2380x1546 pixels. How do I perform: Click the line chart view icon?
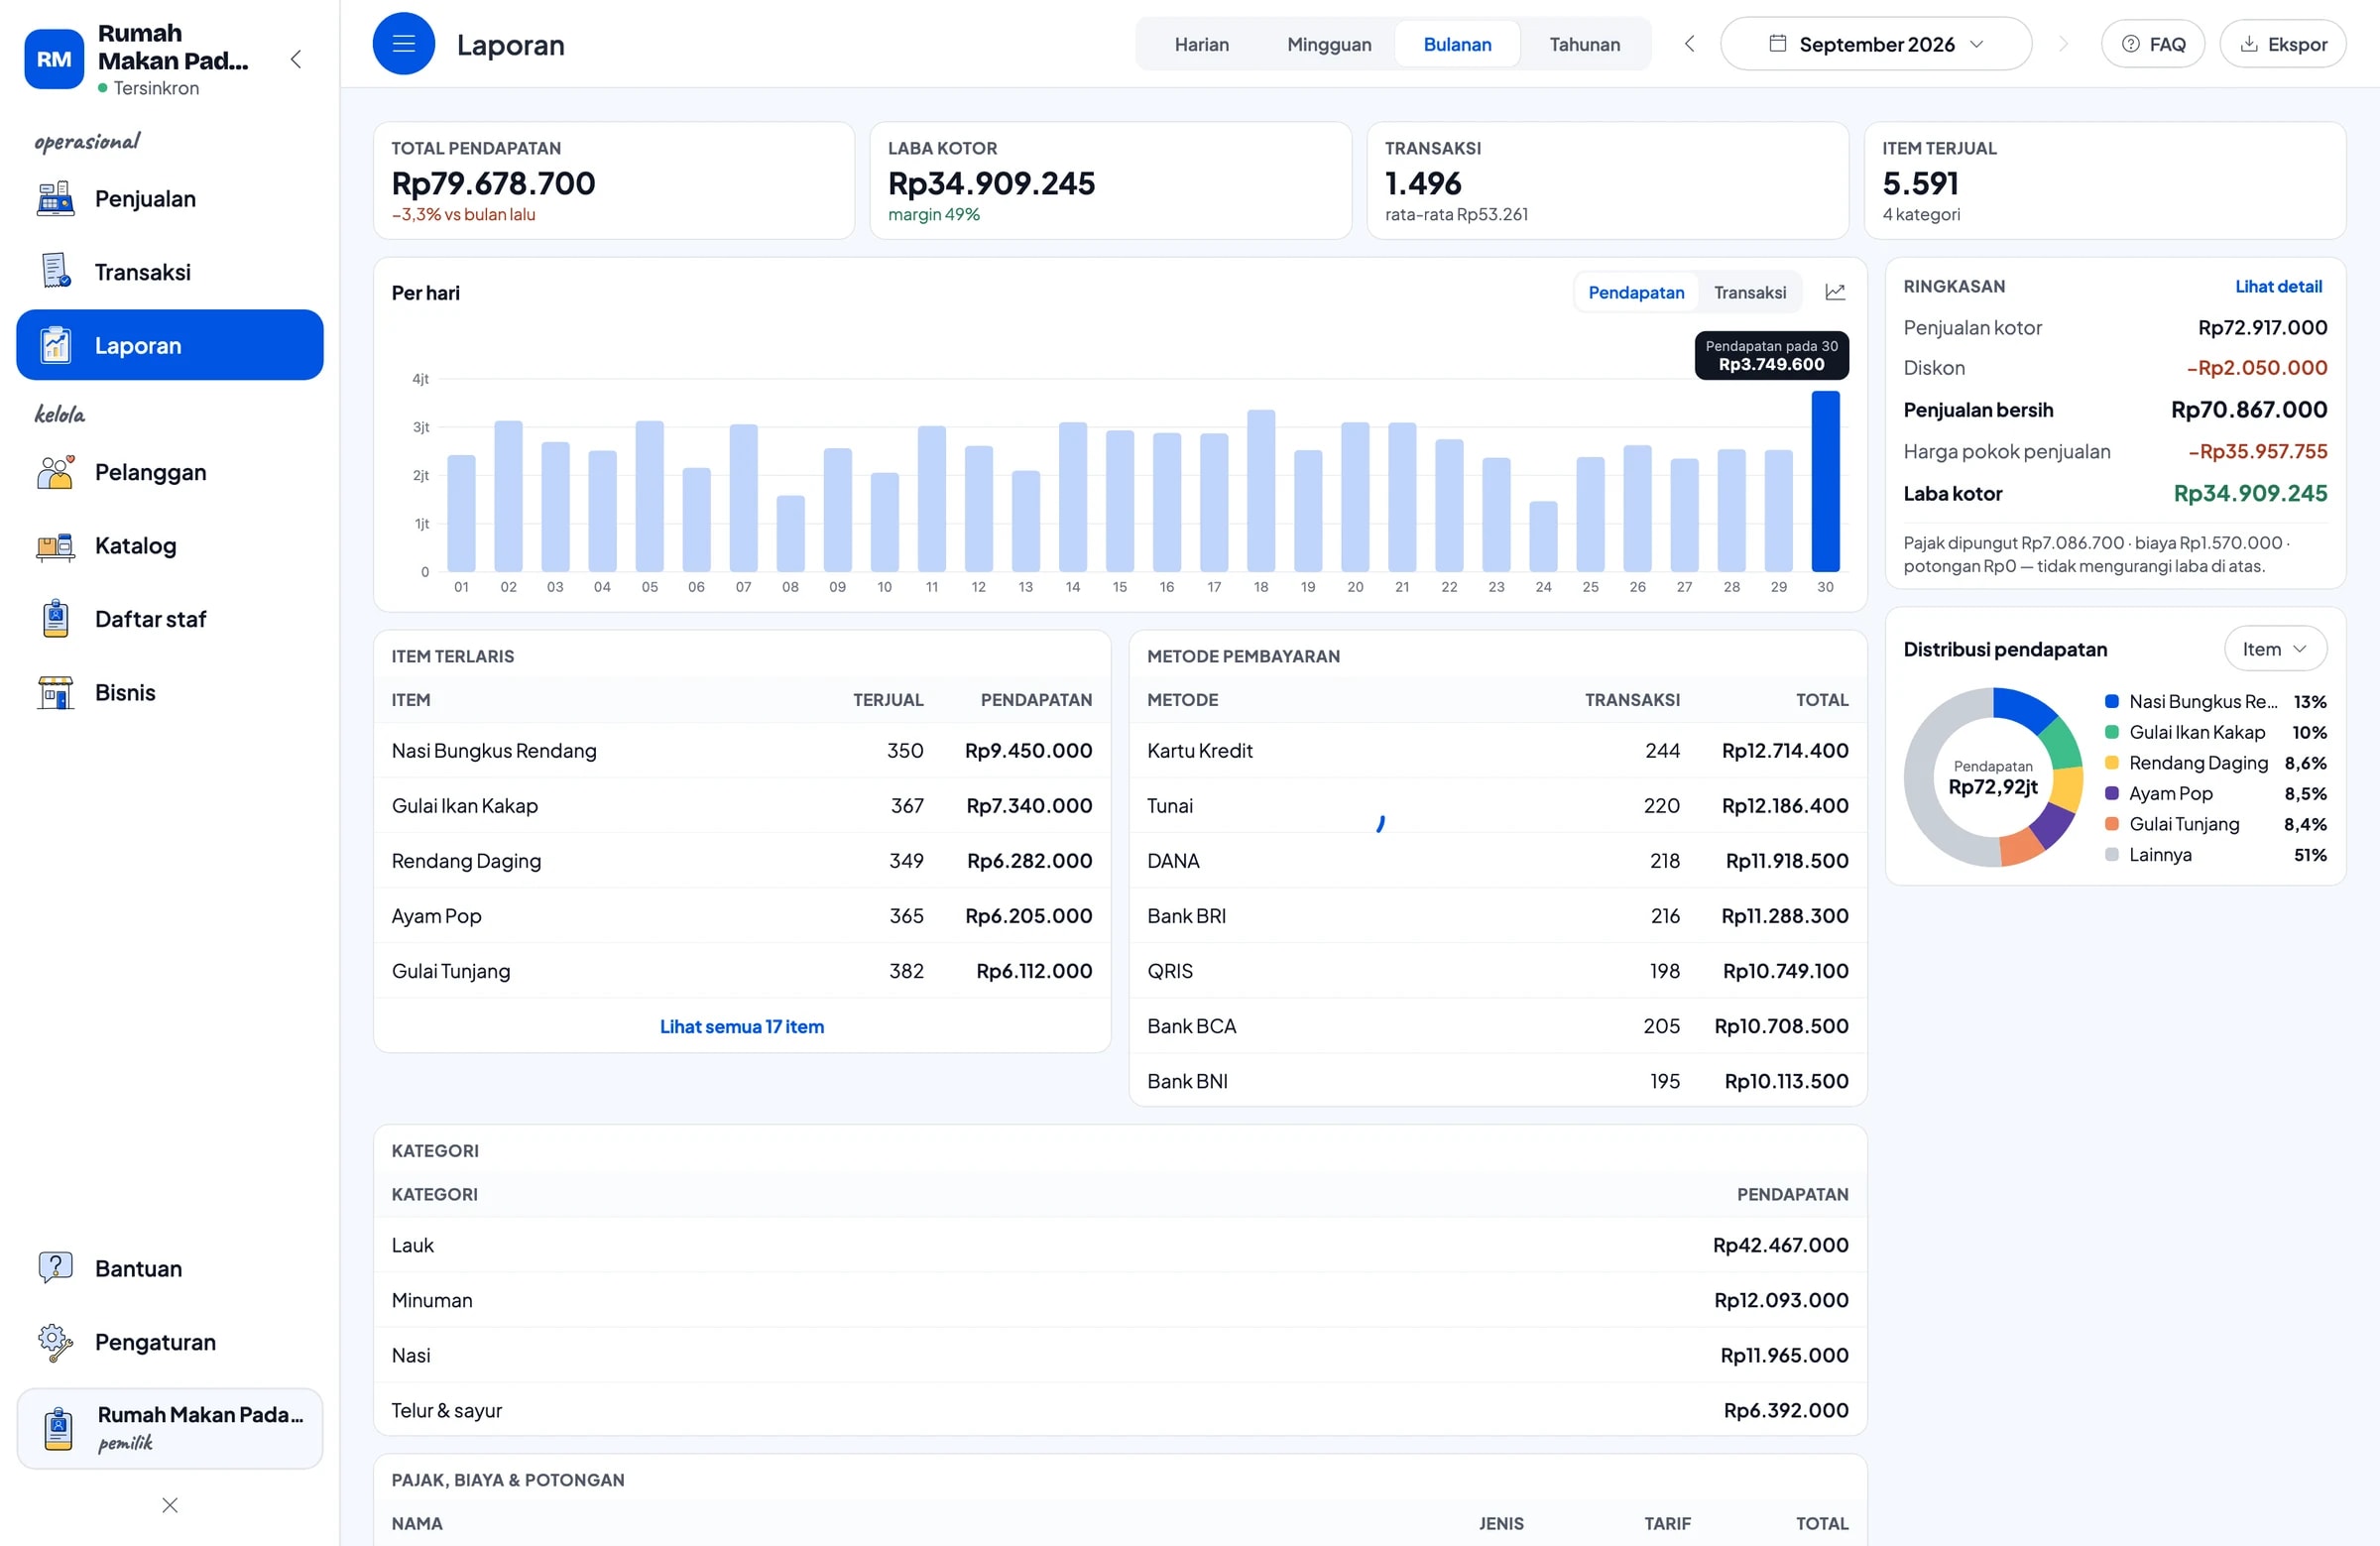click(x=1835, y=292)
